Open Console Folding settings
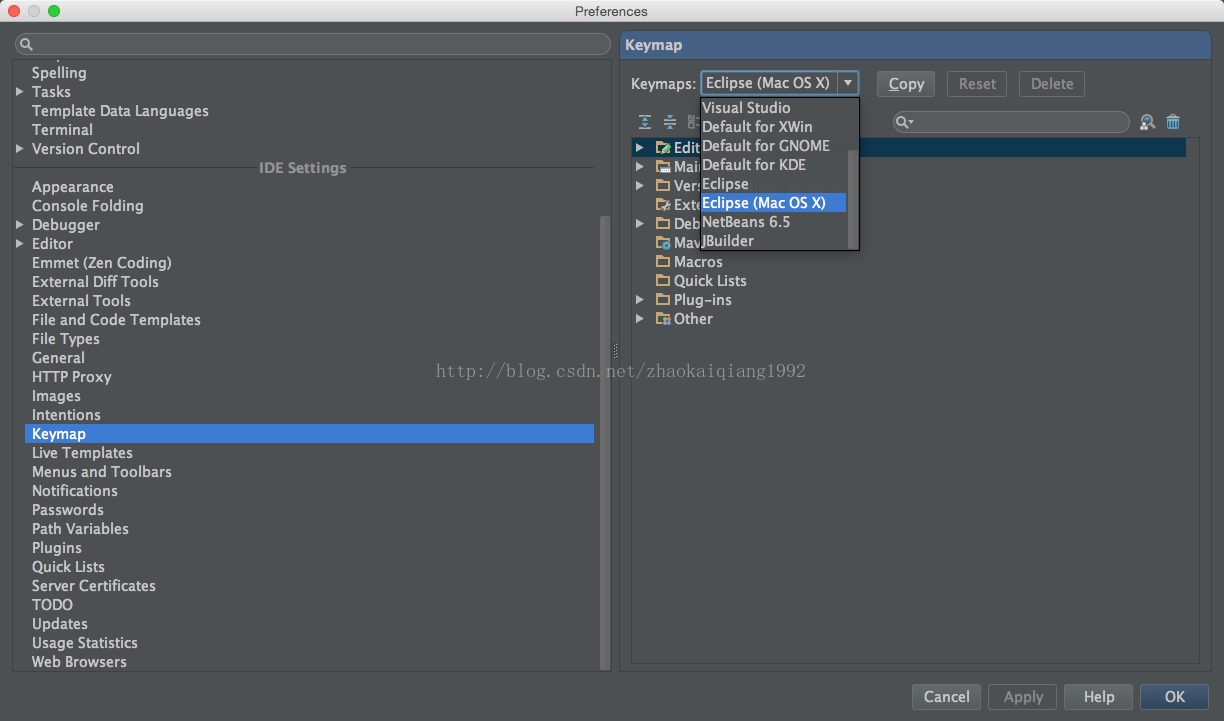Viewport: 1224px width, 721px height. coord(88,206)
